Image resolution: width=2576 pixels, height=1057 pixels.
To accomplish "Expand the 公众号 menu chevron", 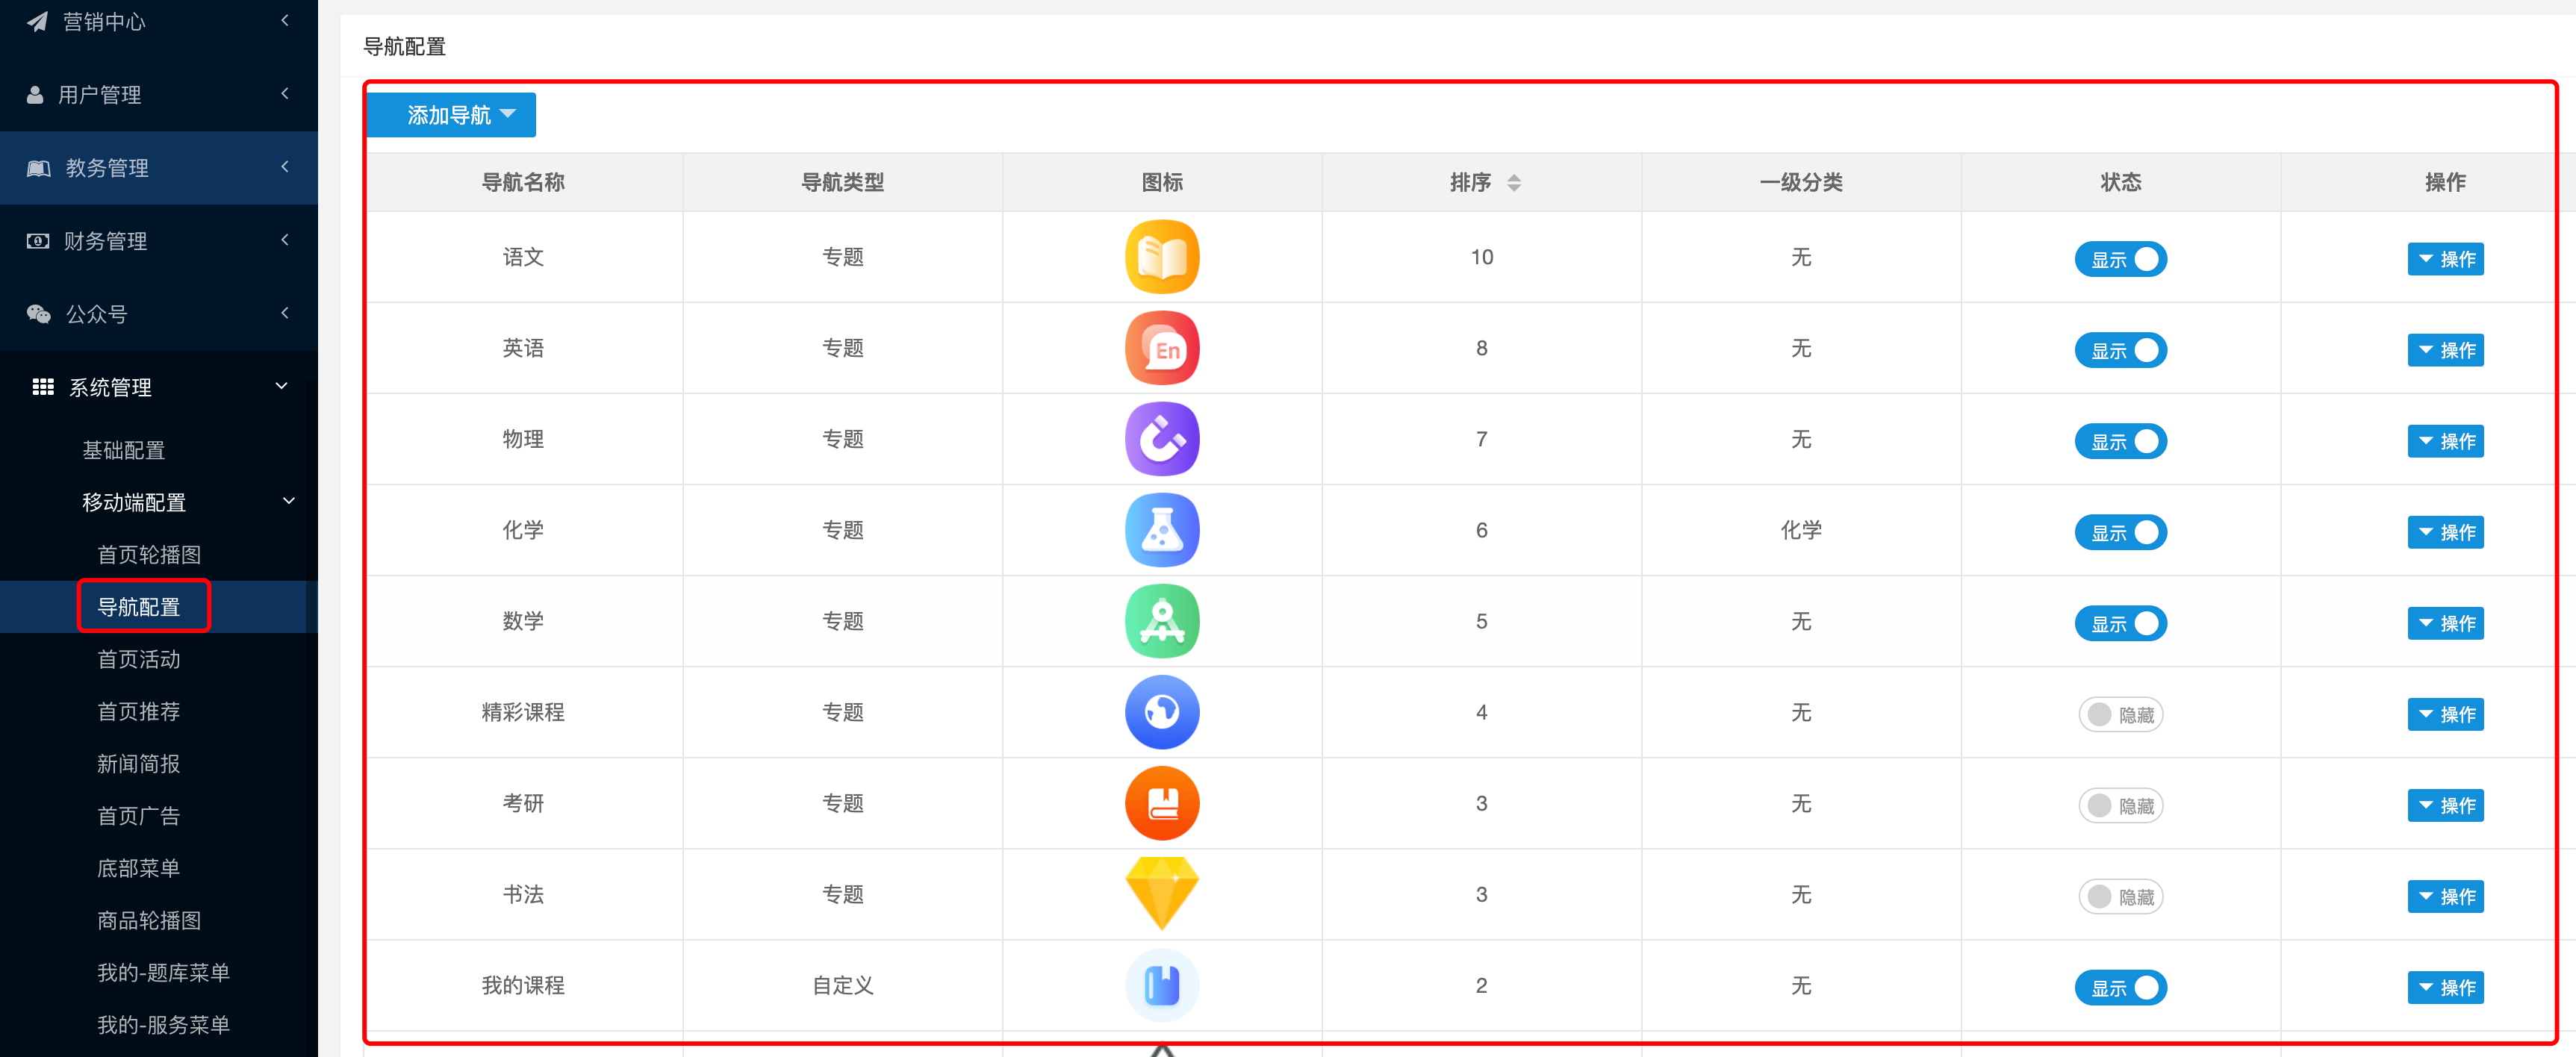I will pos(285,312).
